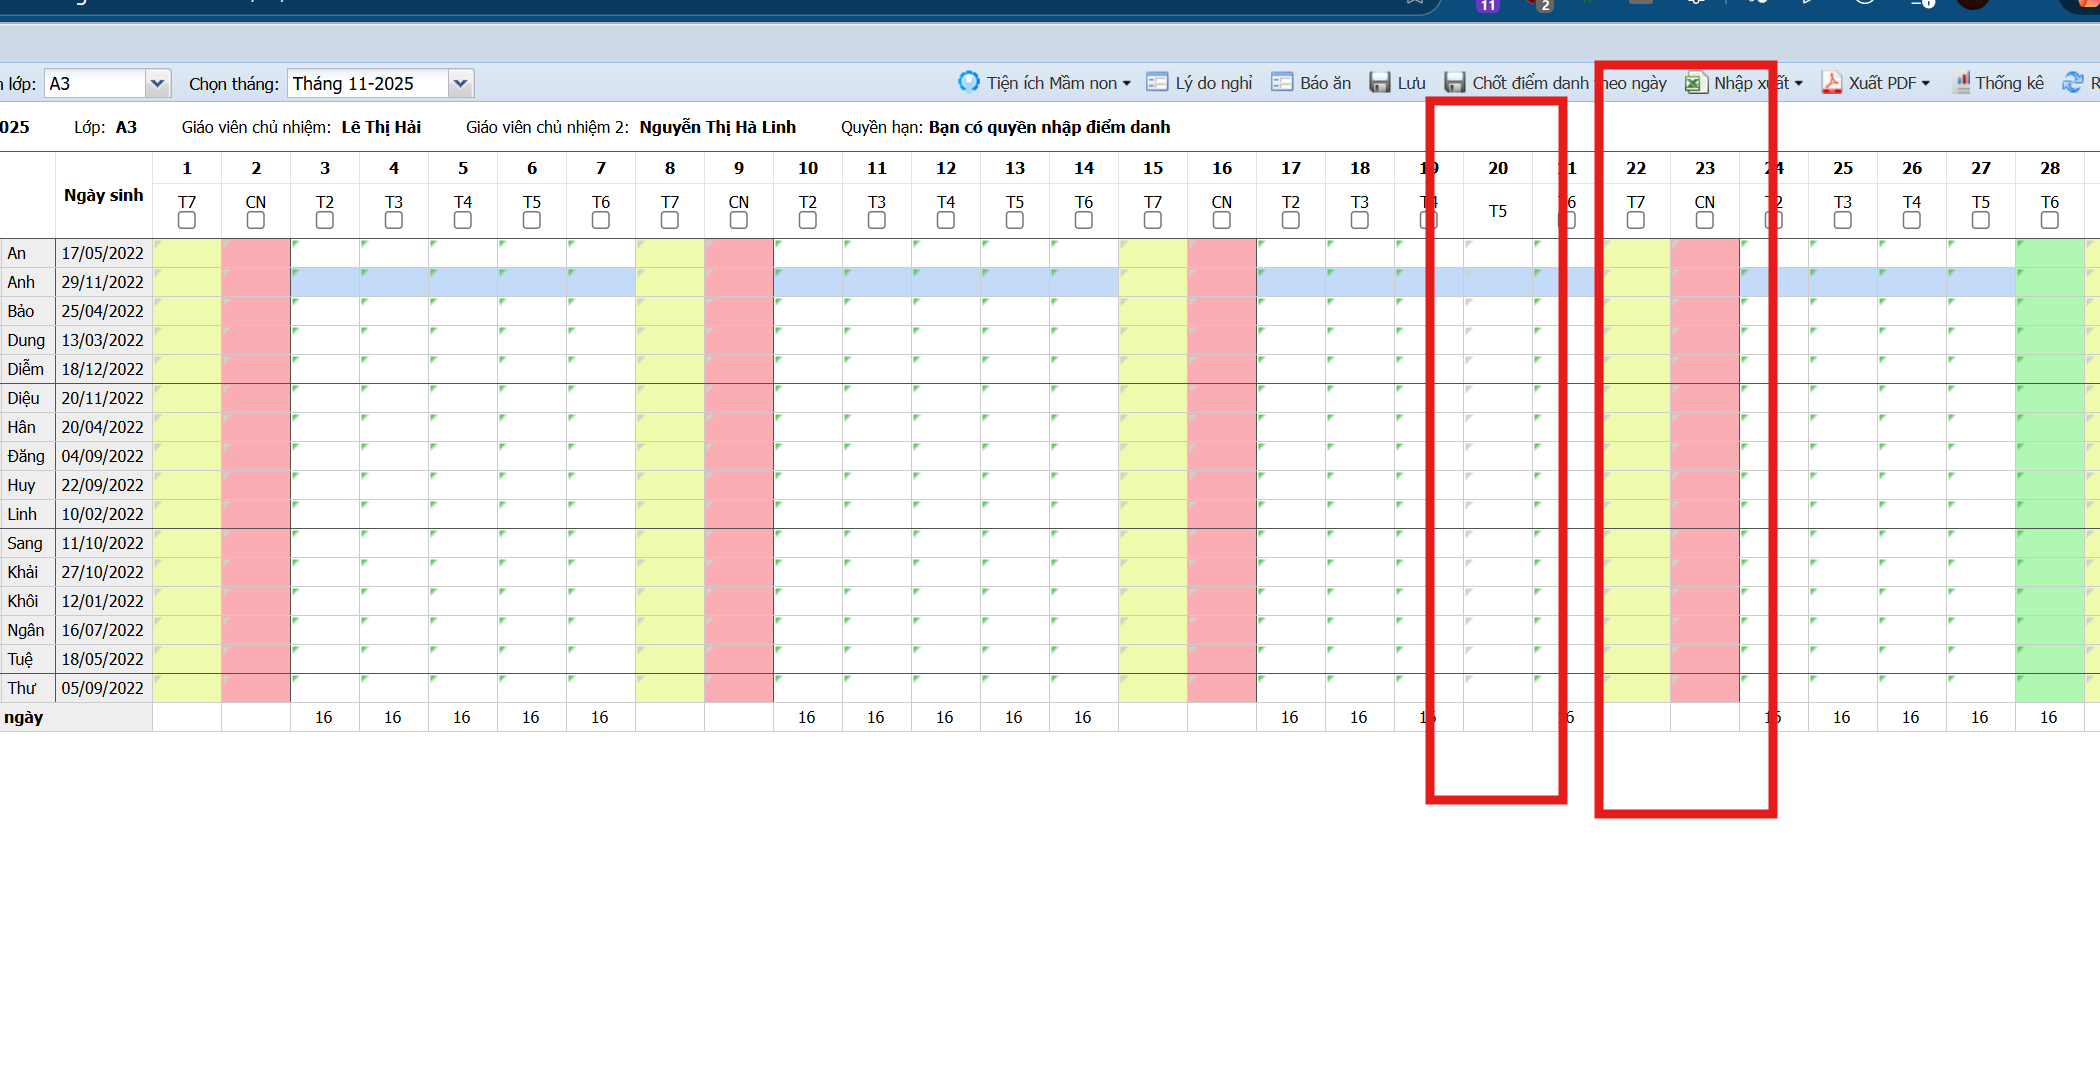
Task: Click Chốt điểm danh theo ngày
Action: tap(1555, 83)
